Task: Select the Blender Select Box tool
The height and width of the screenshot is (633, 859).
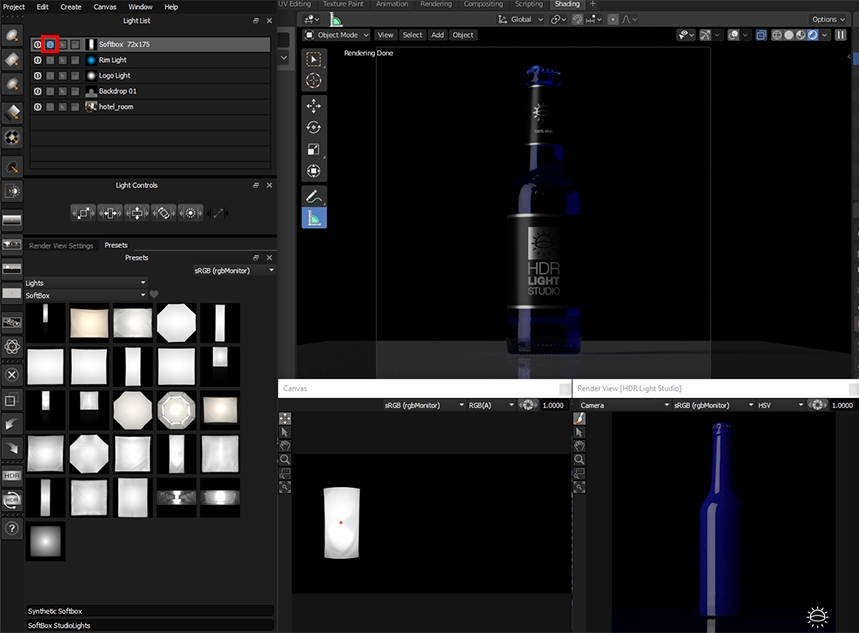Action: 313,59
